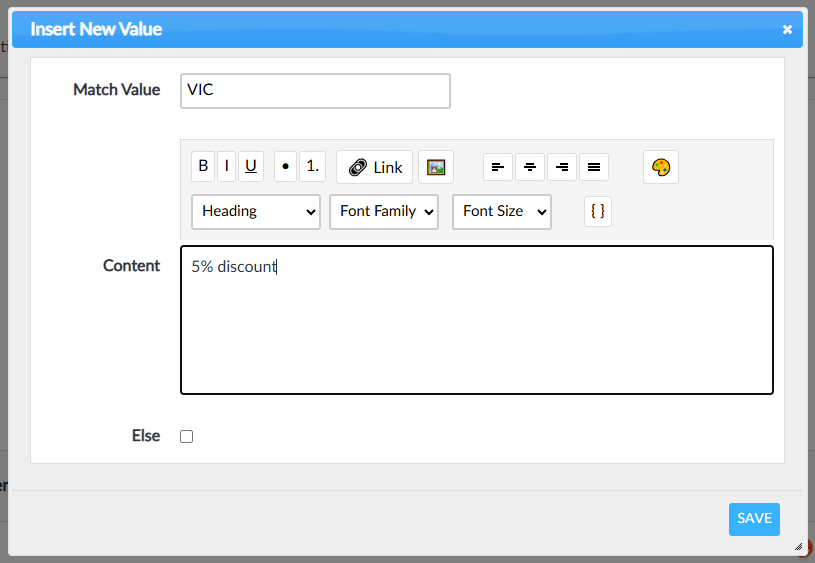Viewport: 815px width, 563px height.
Task: Enable the Else checkbox
Action: coord(186,436)
